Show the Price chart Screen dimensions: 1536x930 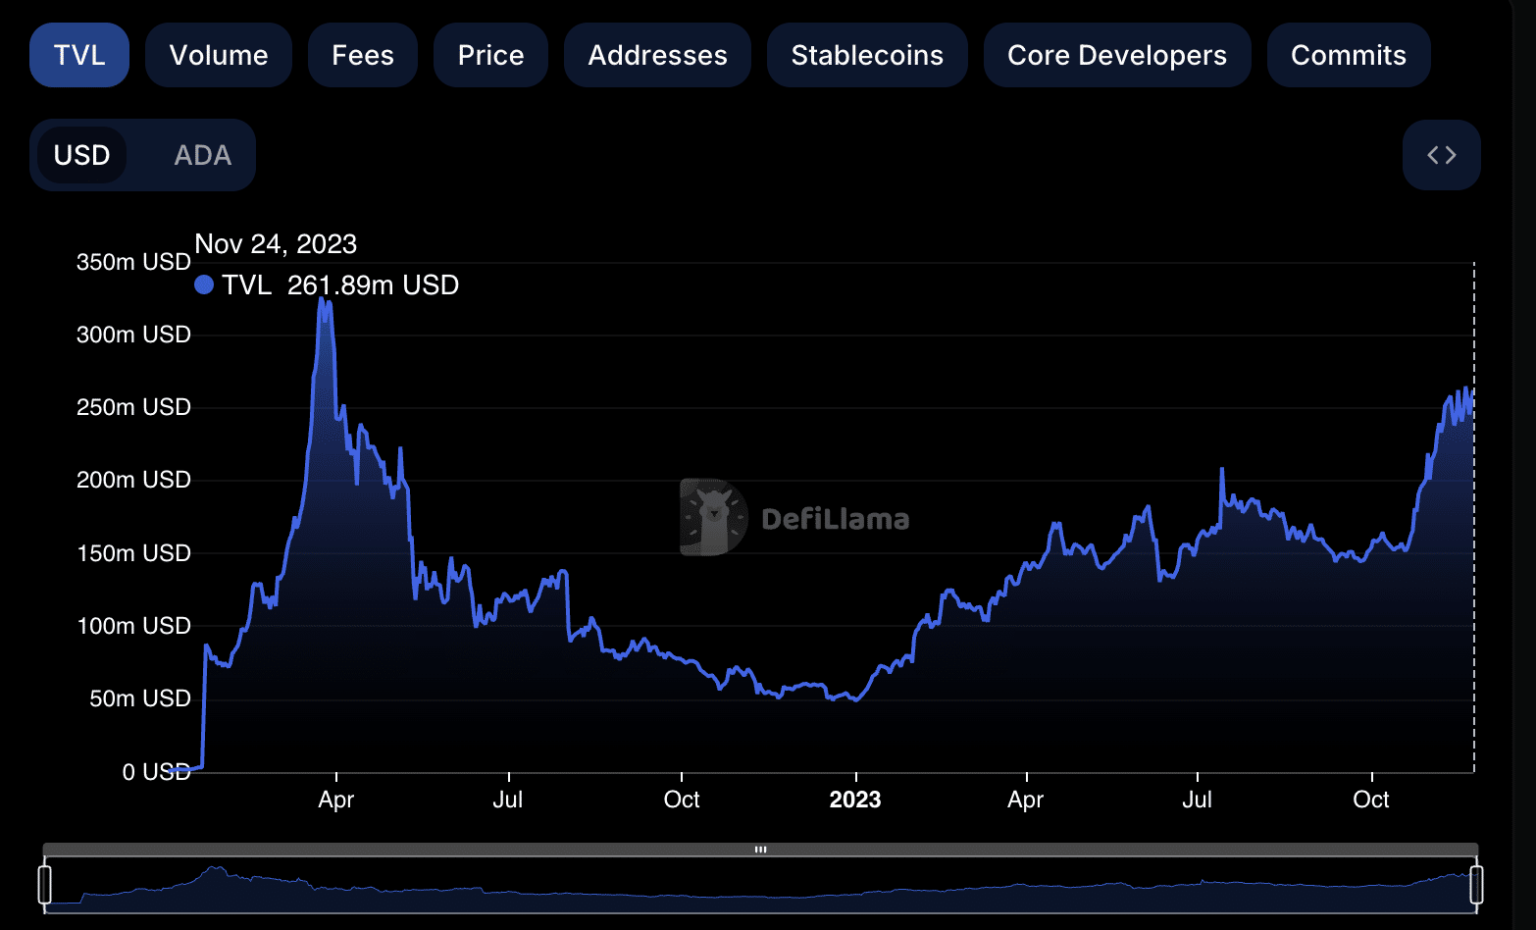(490, 55)
